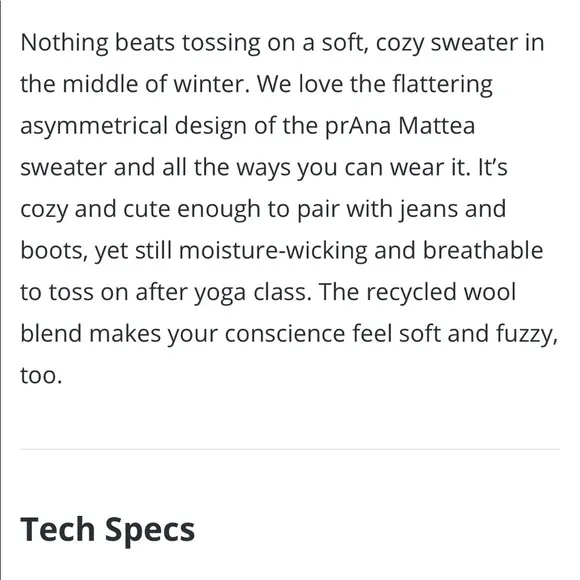Click the word "winter."
The image size is (580, 580).
coord(212,84)
